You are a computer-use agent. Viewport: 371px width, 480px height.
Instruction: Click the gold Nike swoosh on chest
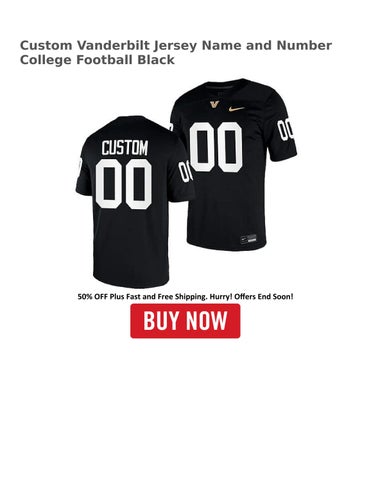(x=237, y=108)
